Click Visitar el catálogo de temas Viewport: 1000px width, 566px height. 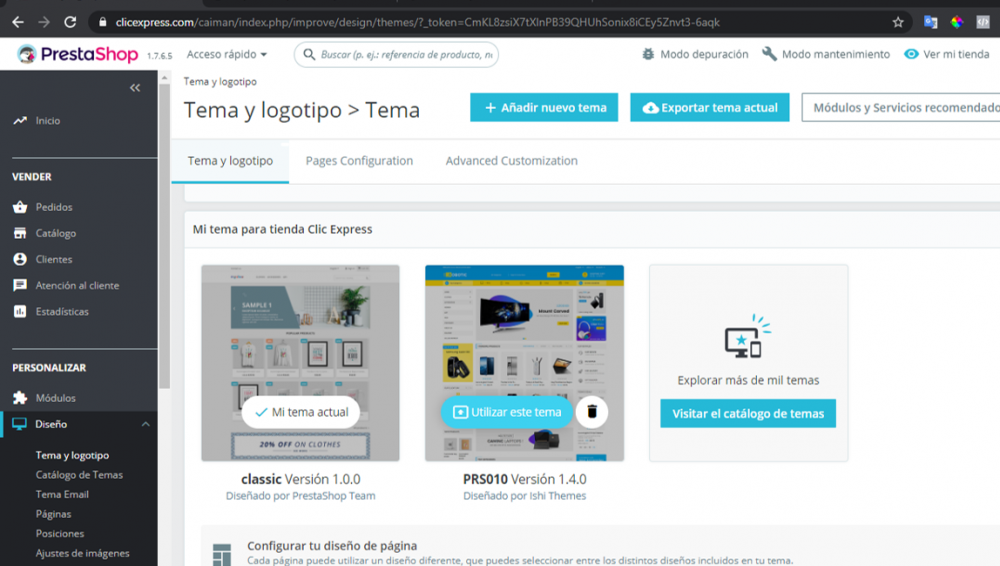[748, 413]
